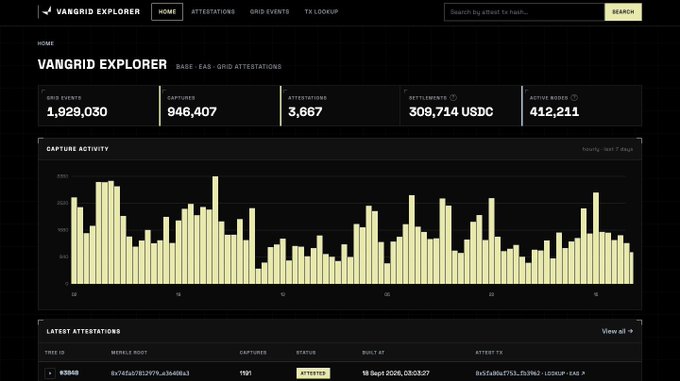Switch to the TX Lookup nav tab
680x381 pixels.
321,12
